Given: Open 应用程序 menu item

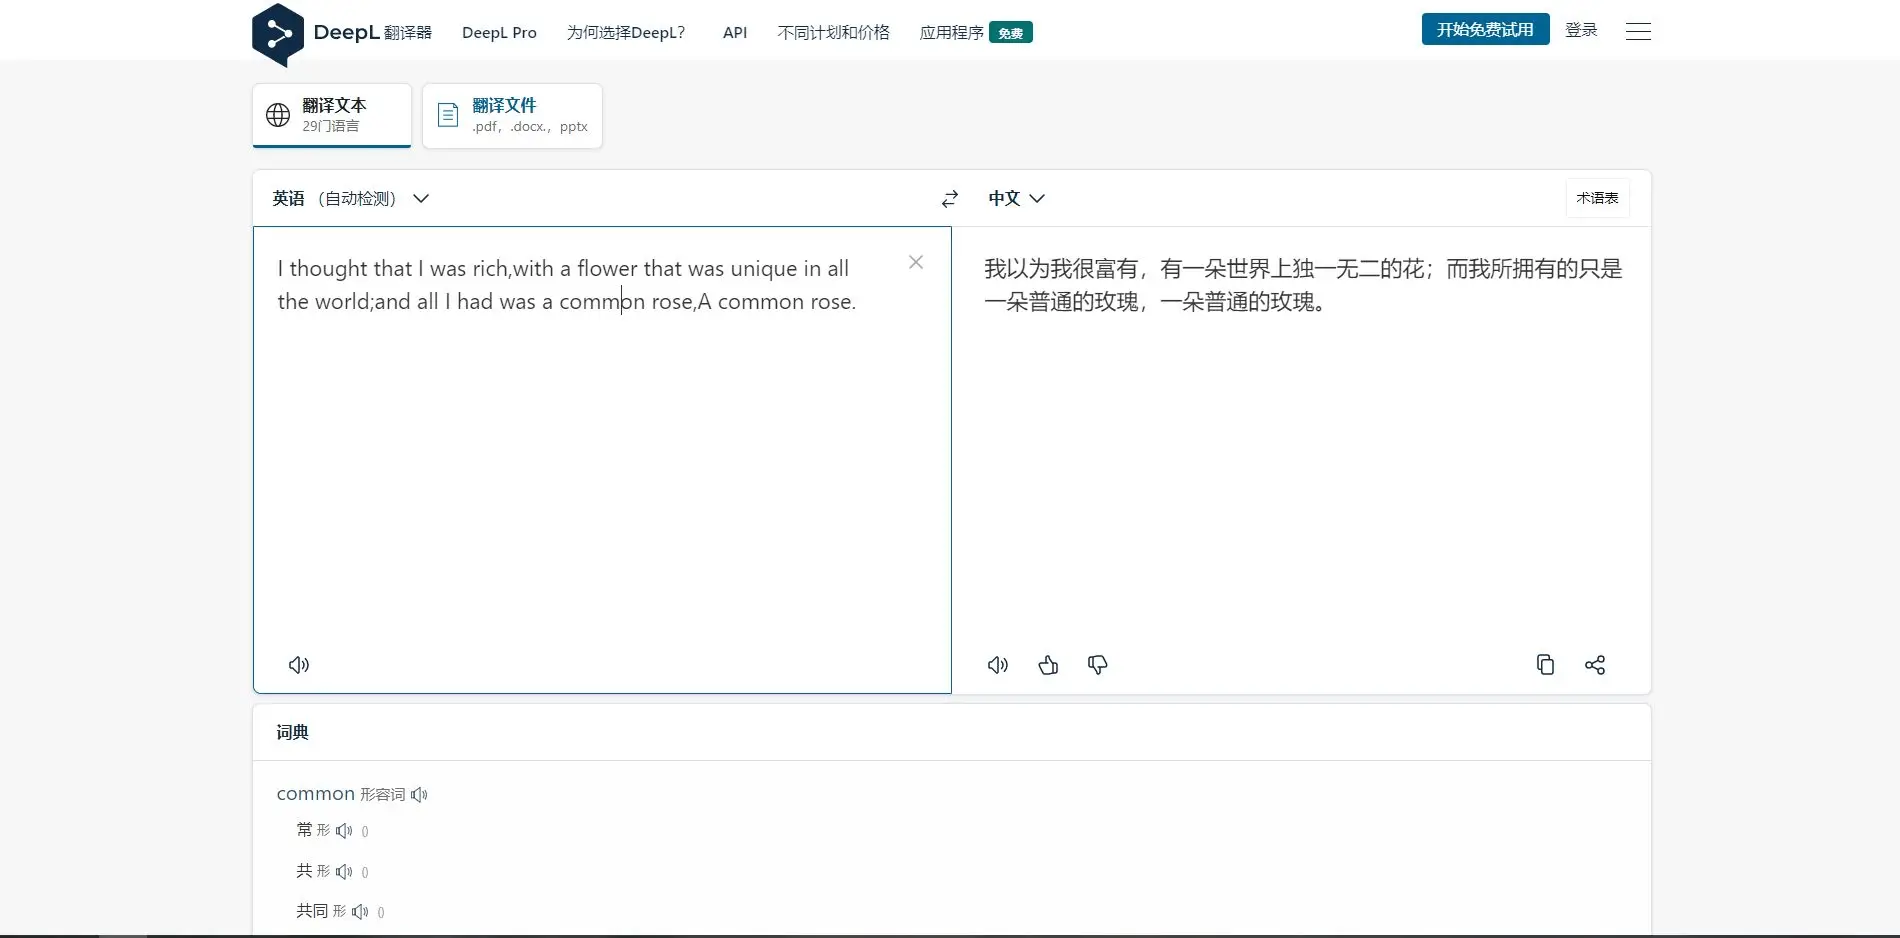Looking at the screenshot, I should (x=951, y=32).
